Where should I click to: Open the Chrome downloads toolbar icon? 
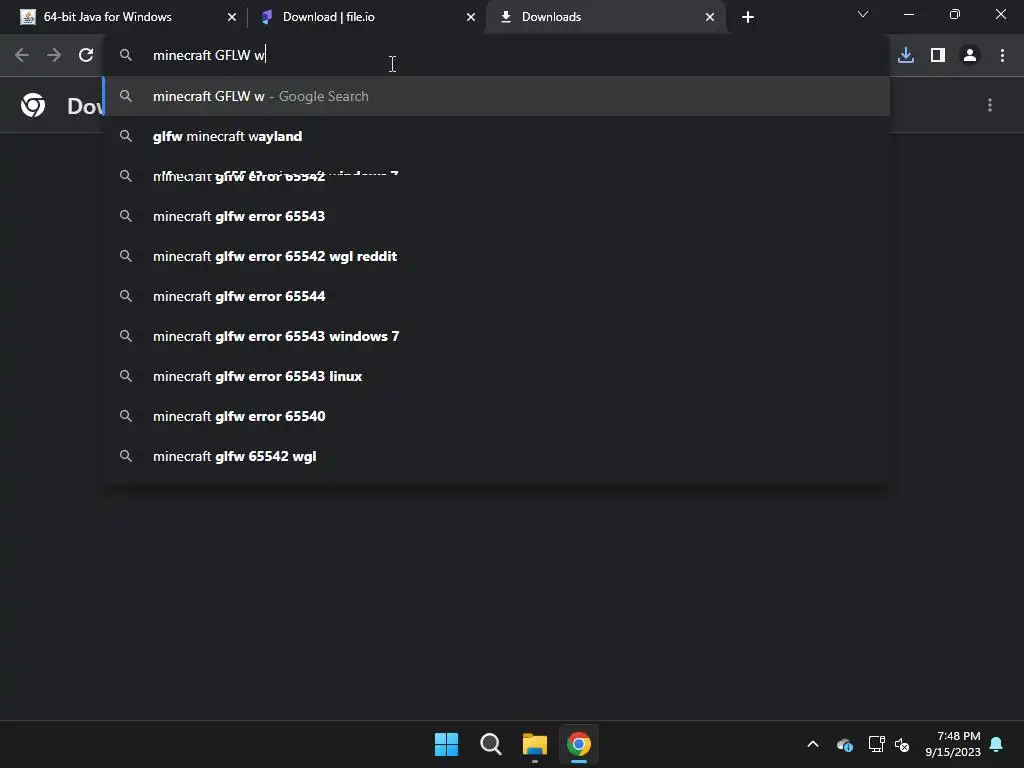pos(906,55)
